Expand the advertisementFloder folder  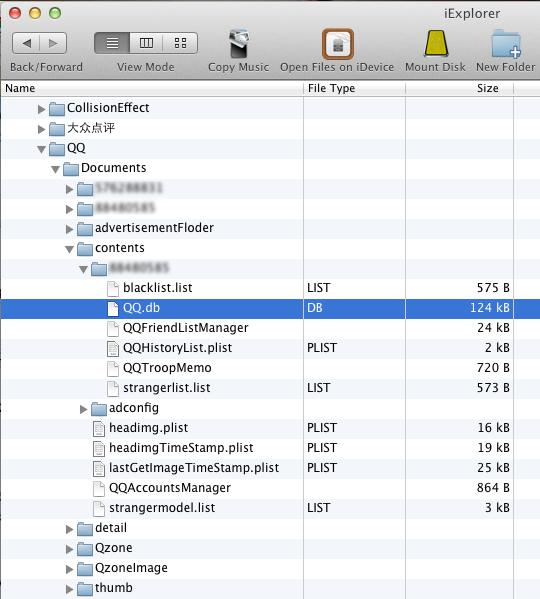coord(70,229)
